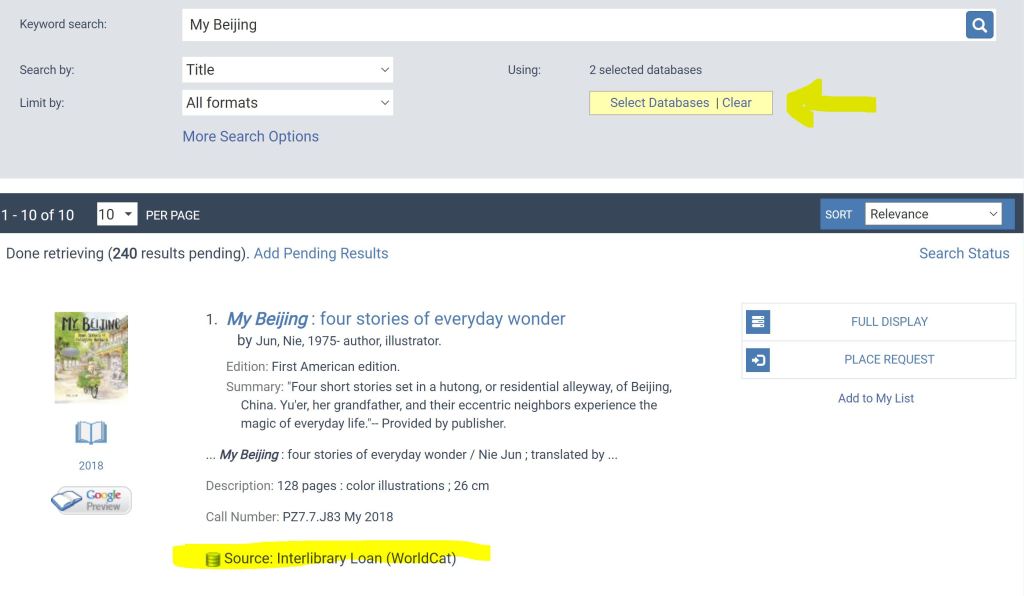Open the Search by Title dropdown
The image size is (1024, 596).
point(287,70)
